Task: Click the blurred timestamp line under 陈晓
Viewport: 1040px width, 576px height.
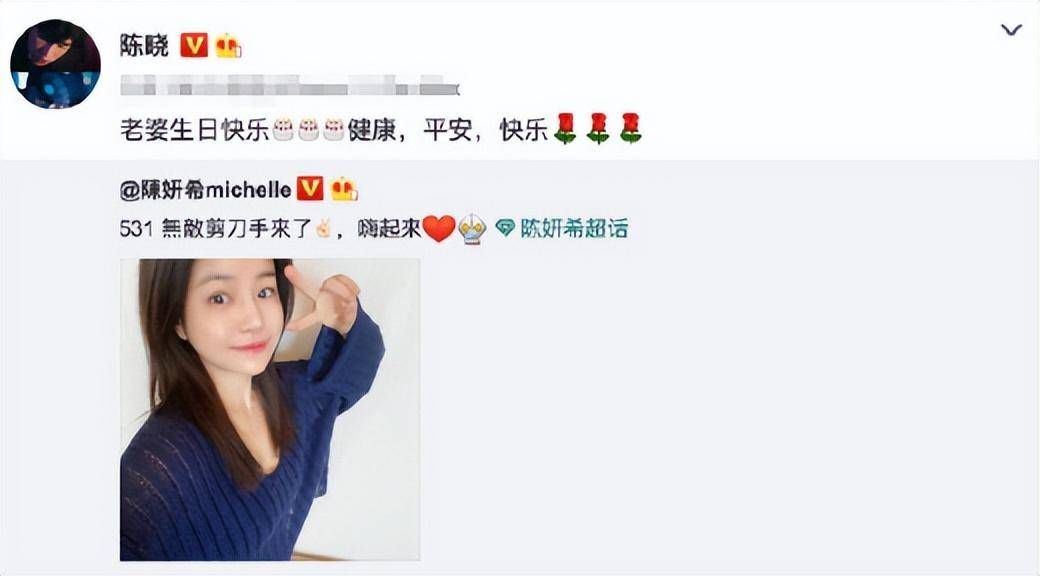Action: 290,86
